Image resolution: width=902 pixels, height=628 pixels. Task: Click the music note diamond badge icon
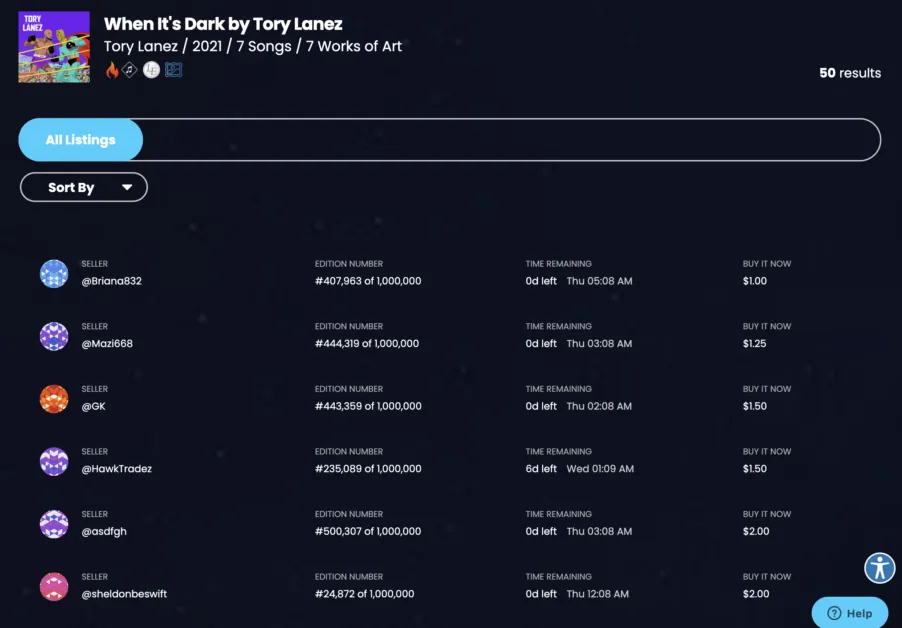point(130,70)
